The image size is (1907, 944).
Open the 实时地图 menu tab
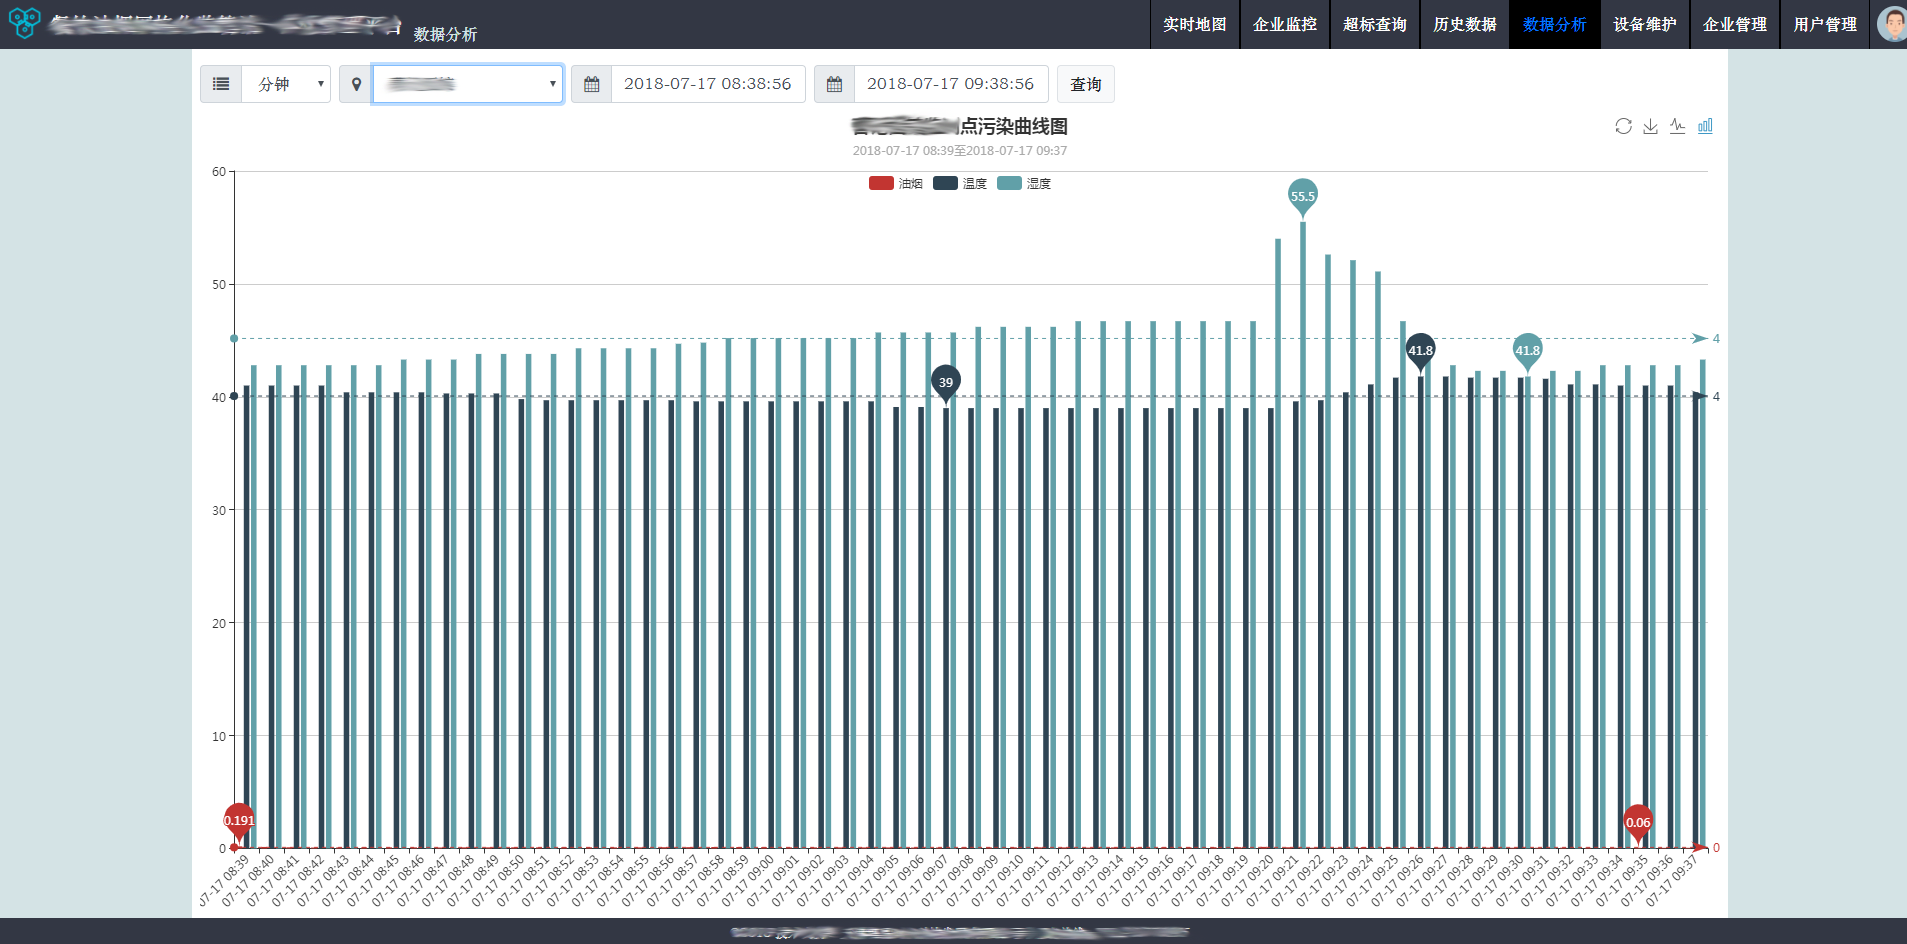[x=1194, y=24]
